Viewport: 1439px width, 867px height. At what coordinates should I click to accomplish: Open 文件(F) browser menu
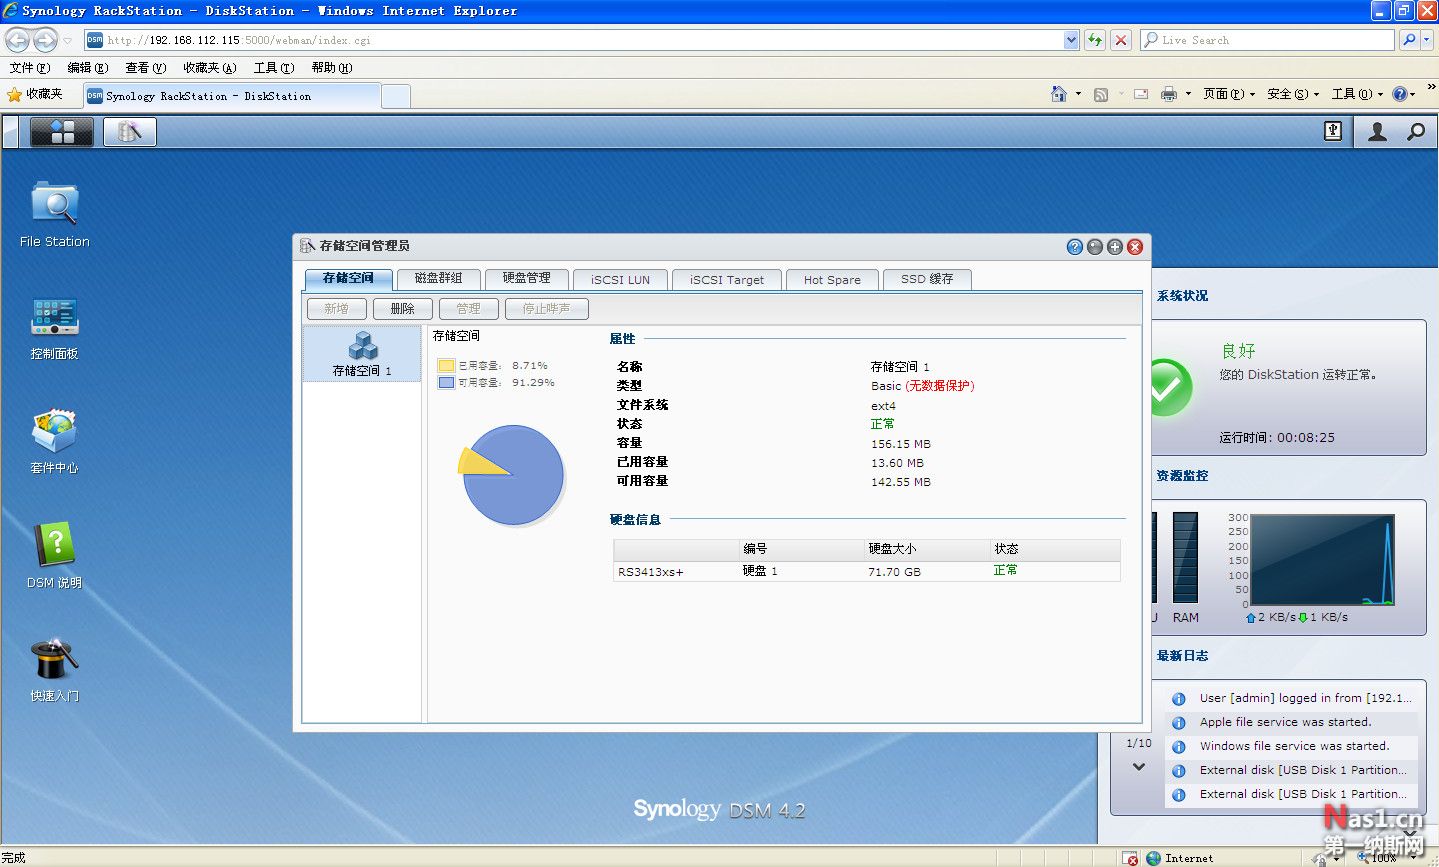30,68
